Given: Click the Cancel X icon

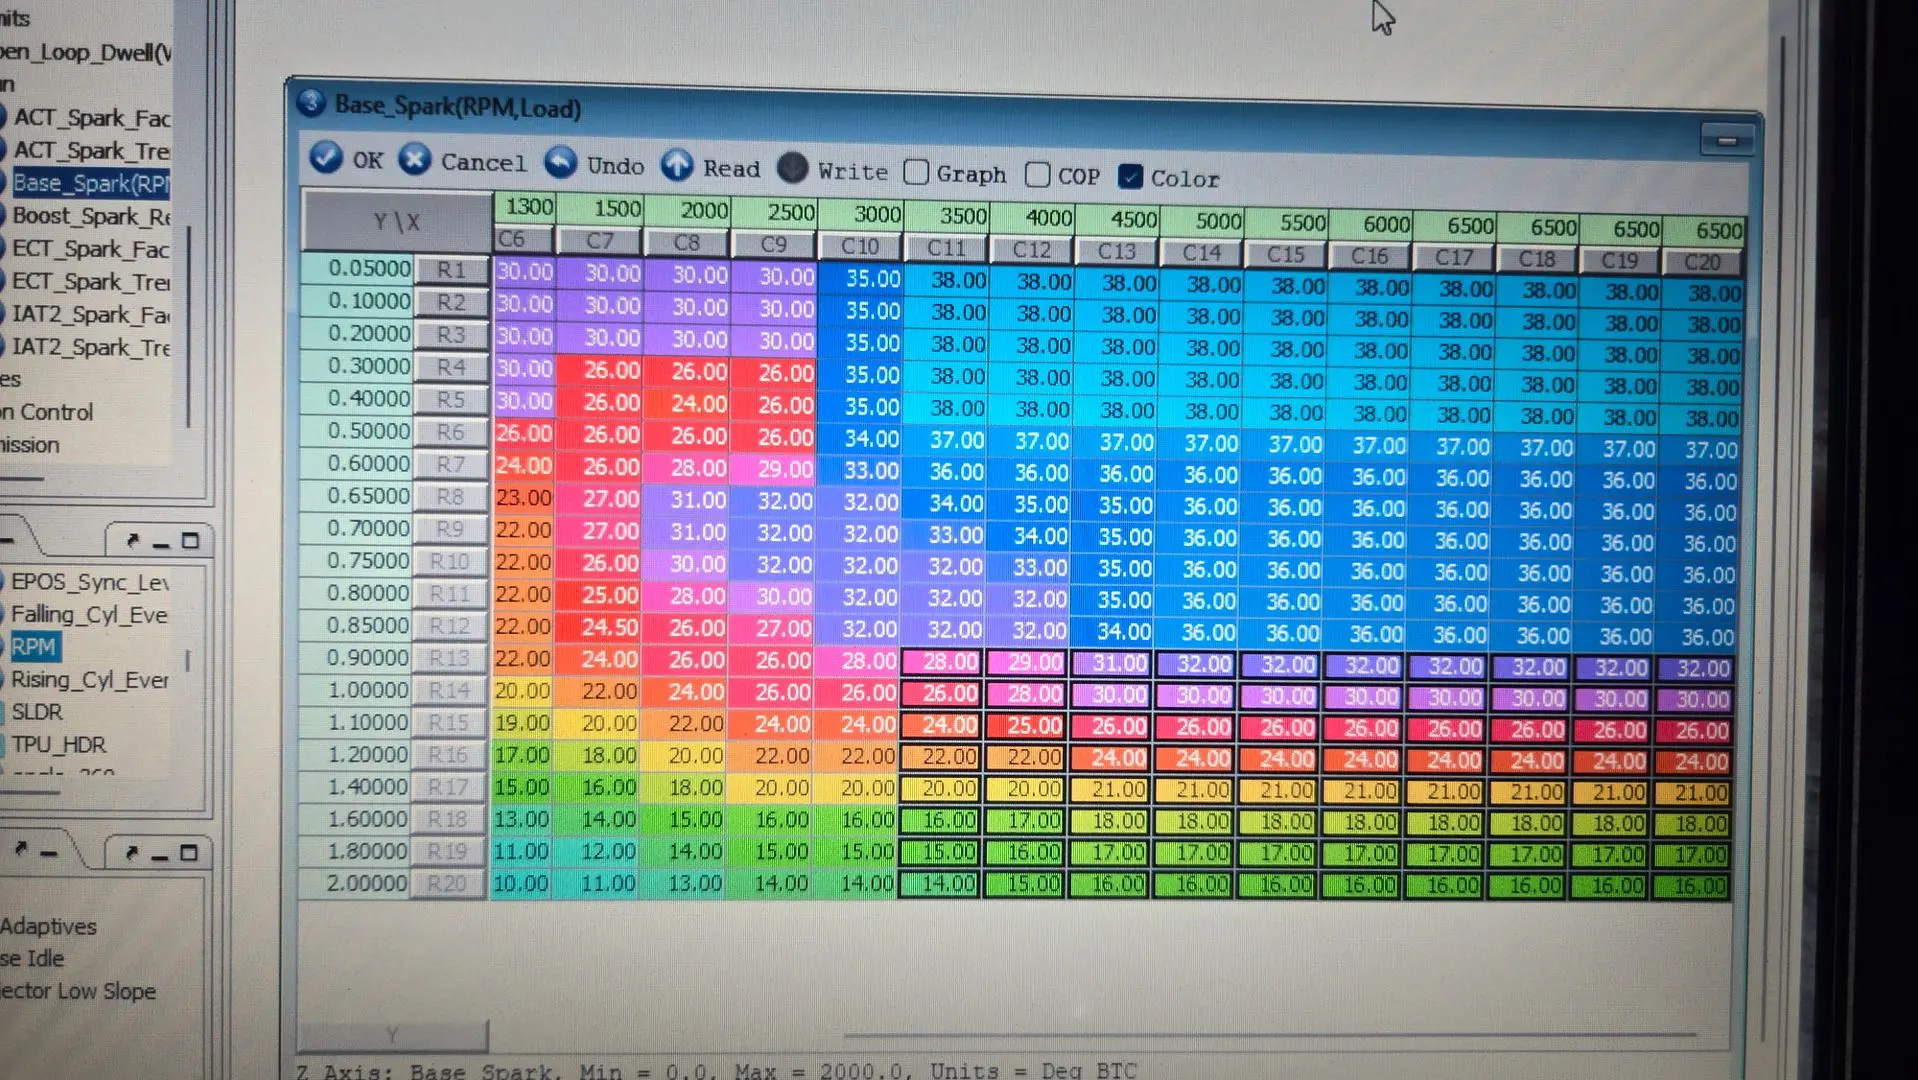Looking at the screenshot, I should (414, 159).
